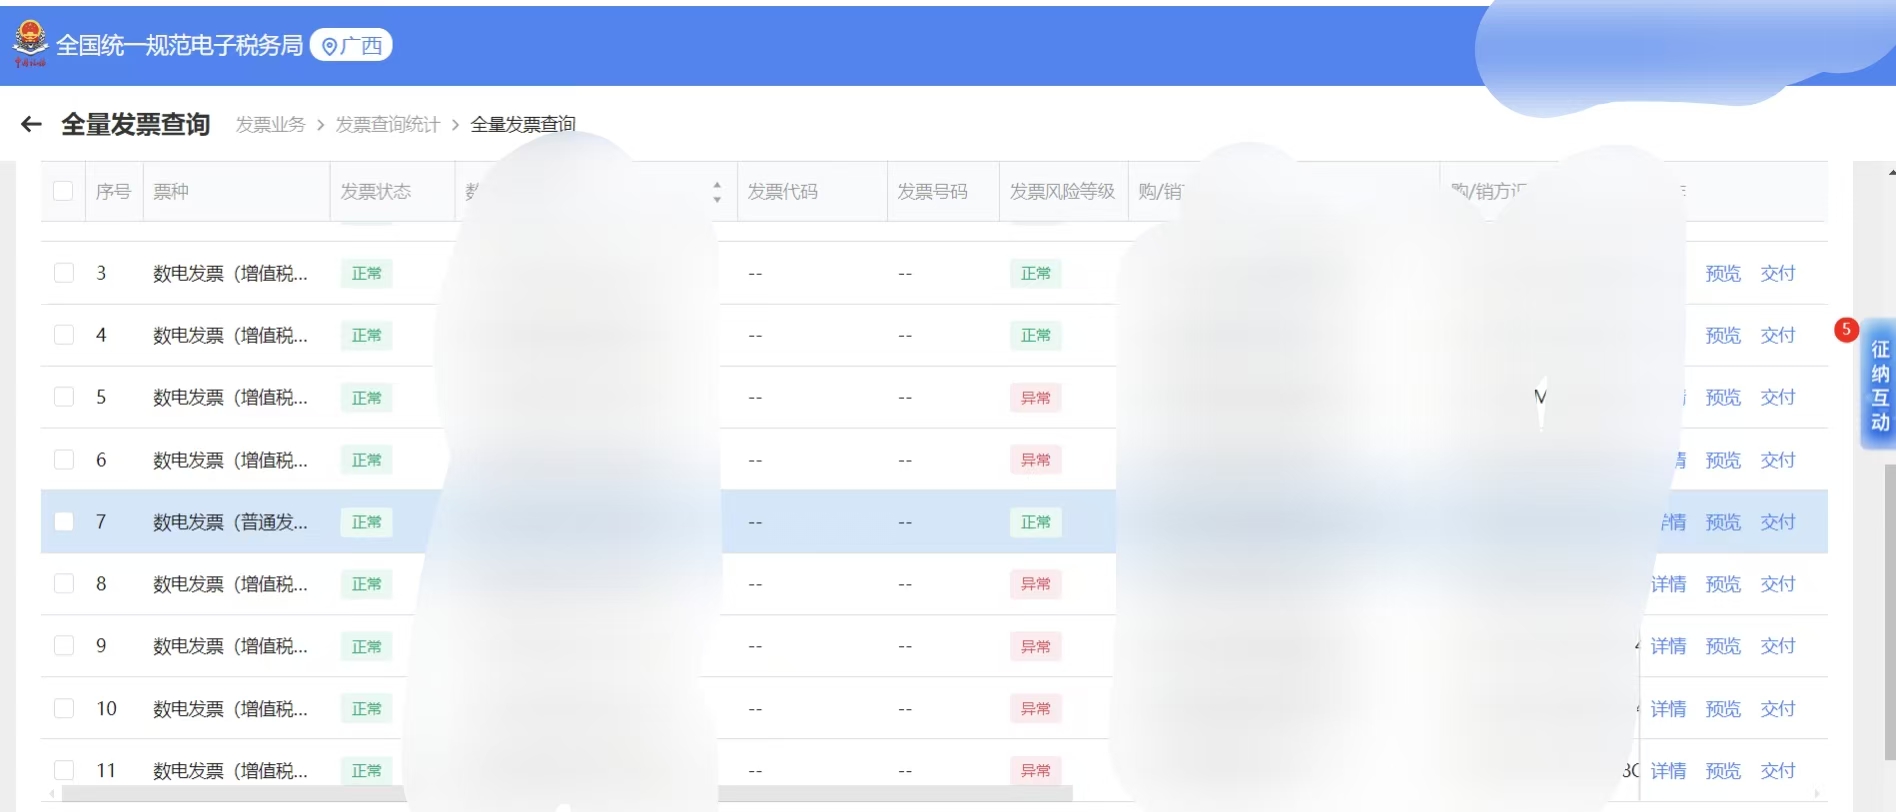1896x812 pixels.
Task: Preview invoice in highlighted row 7
Action: pyautogui.click(x=1723, y=522)
